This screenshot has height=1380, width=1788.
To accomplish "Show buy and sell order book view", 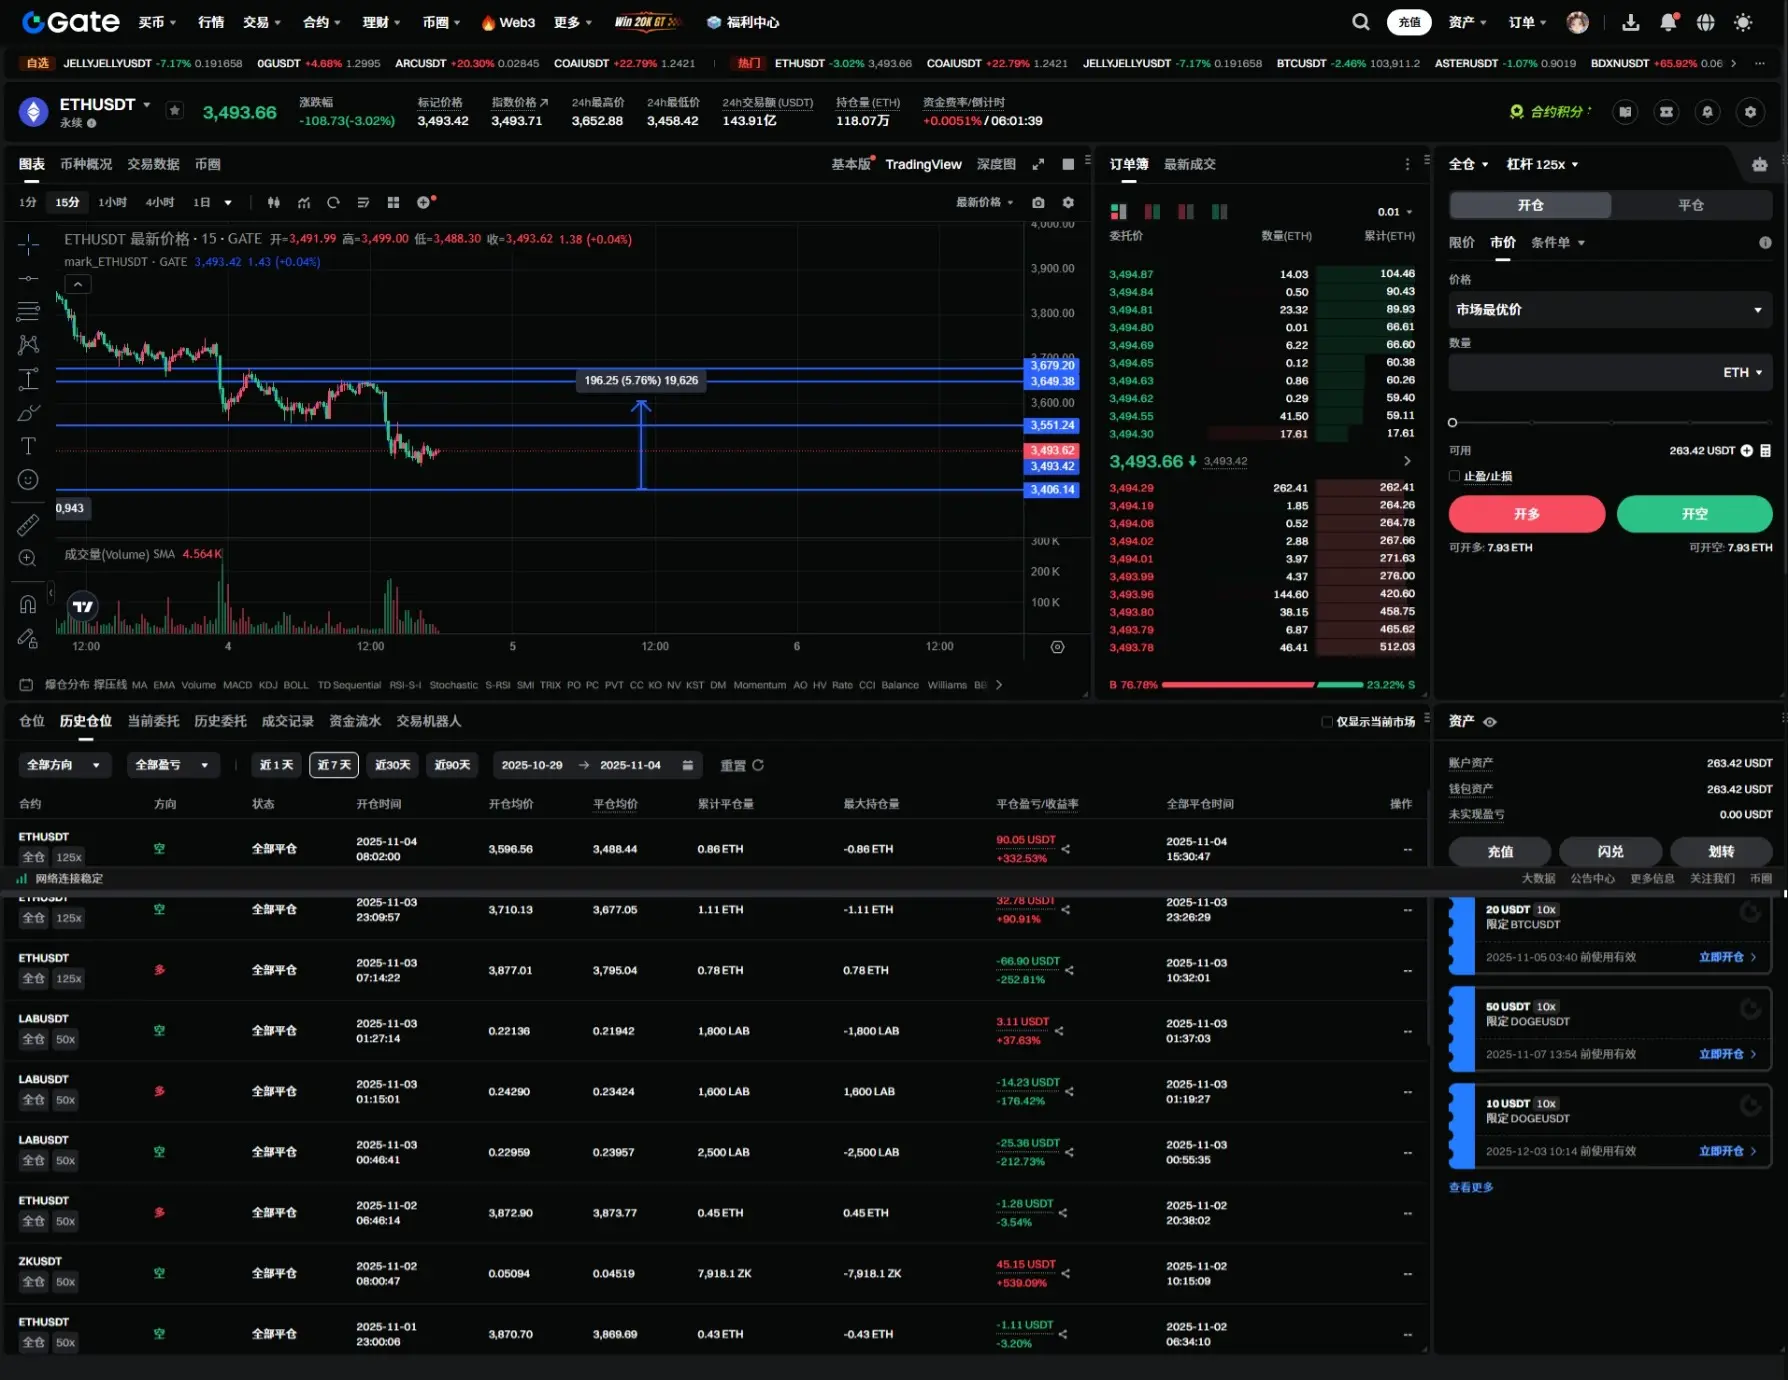I will click(x=1118, y=211).
